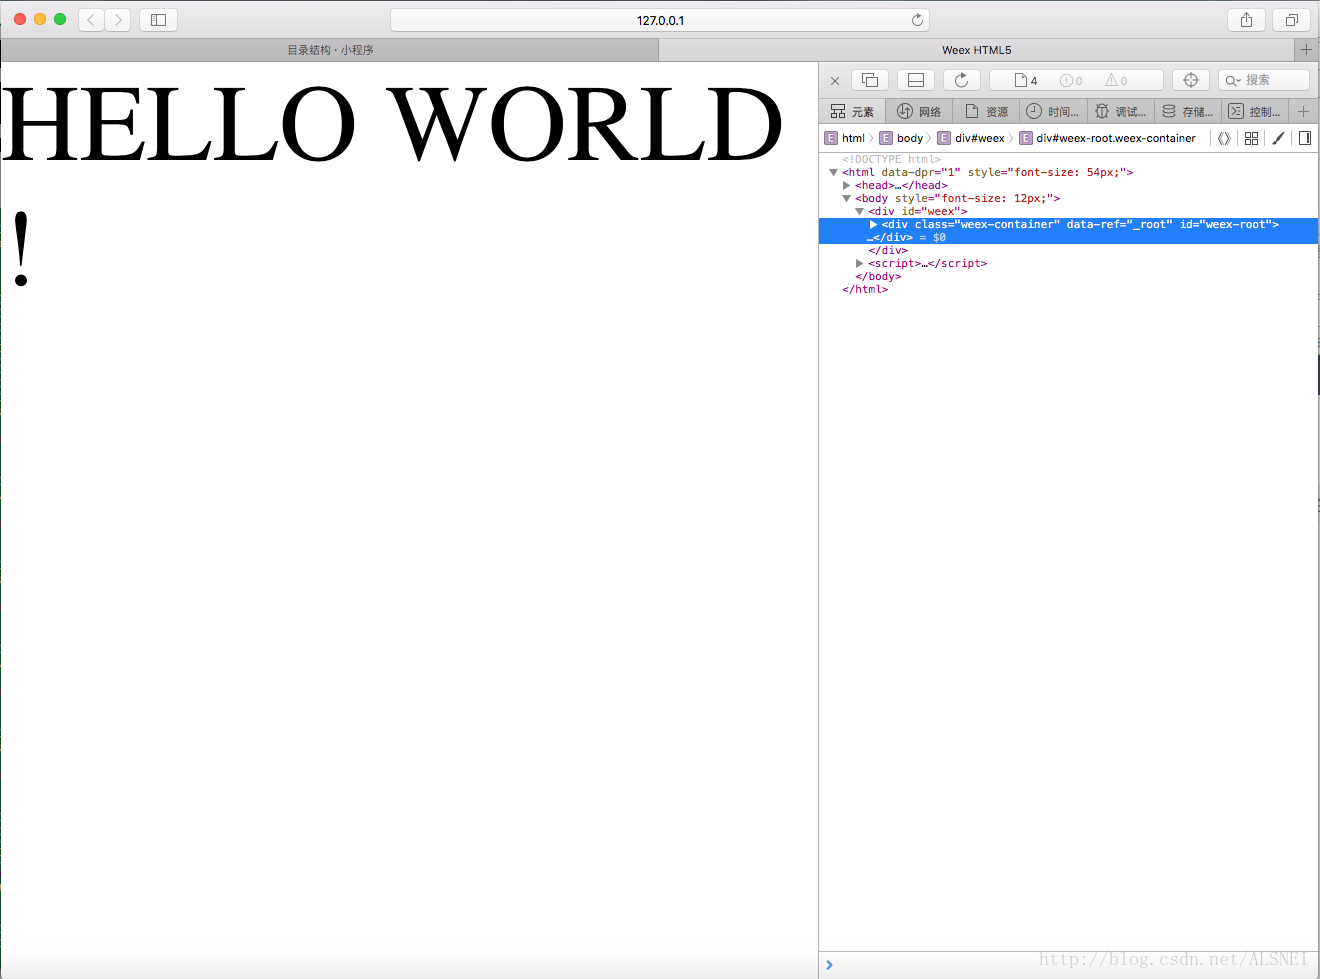Close the Web Inspector panel

click(835, 81)
